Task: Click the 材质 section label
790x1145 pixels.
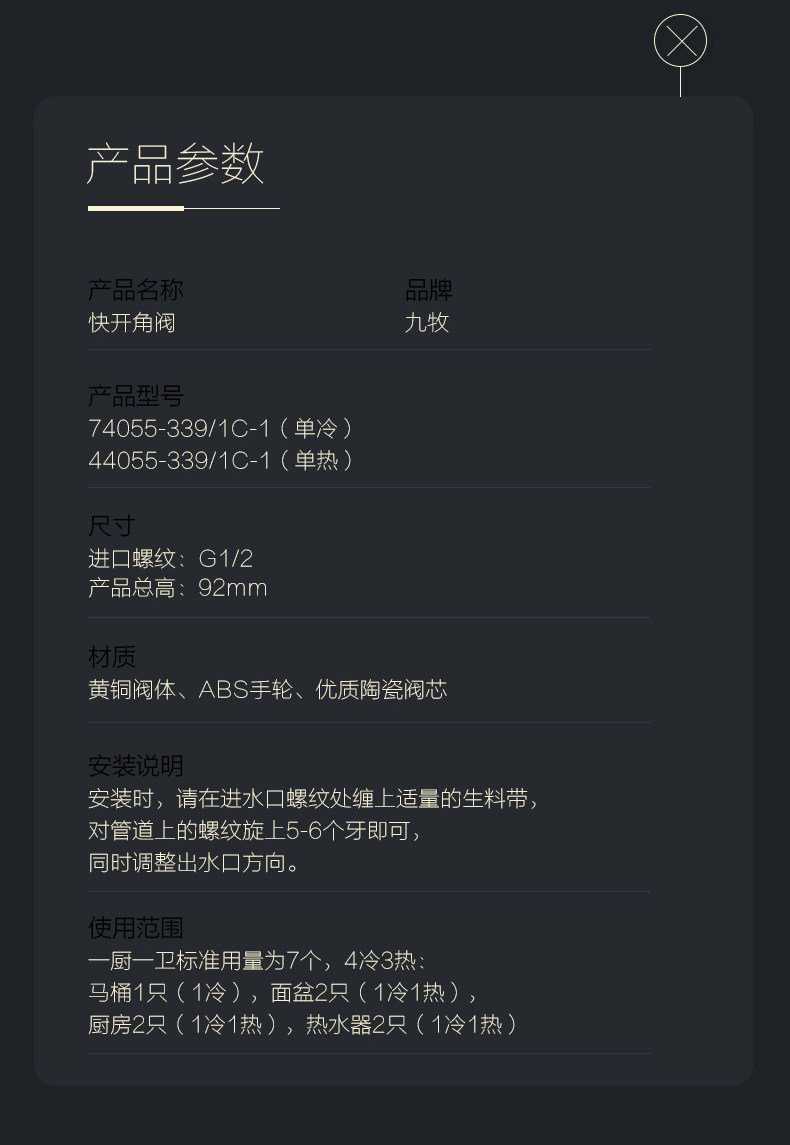Action: (112, 657)
